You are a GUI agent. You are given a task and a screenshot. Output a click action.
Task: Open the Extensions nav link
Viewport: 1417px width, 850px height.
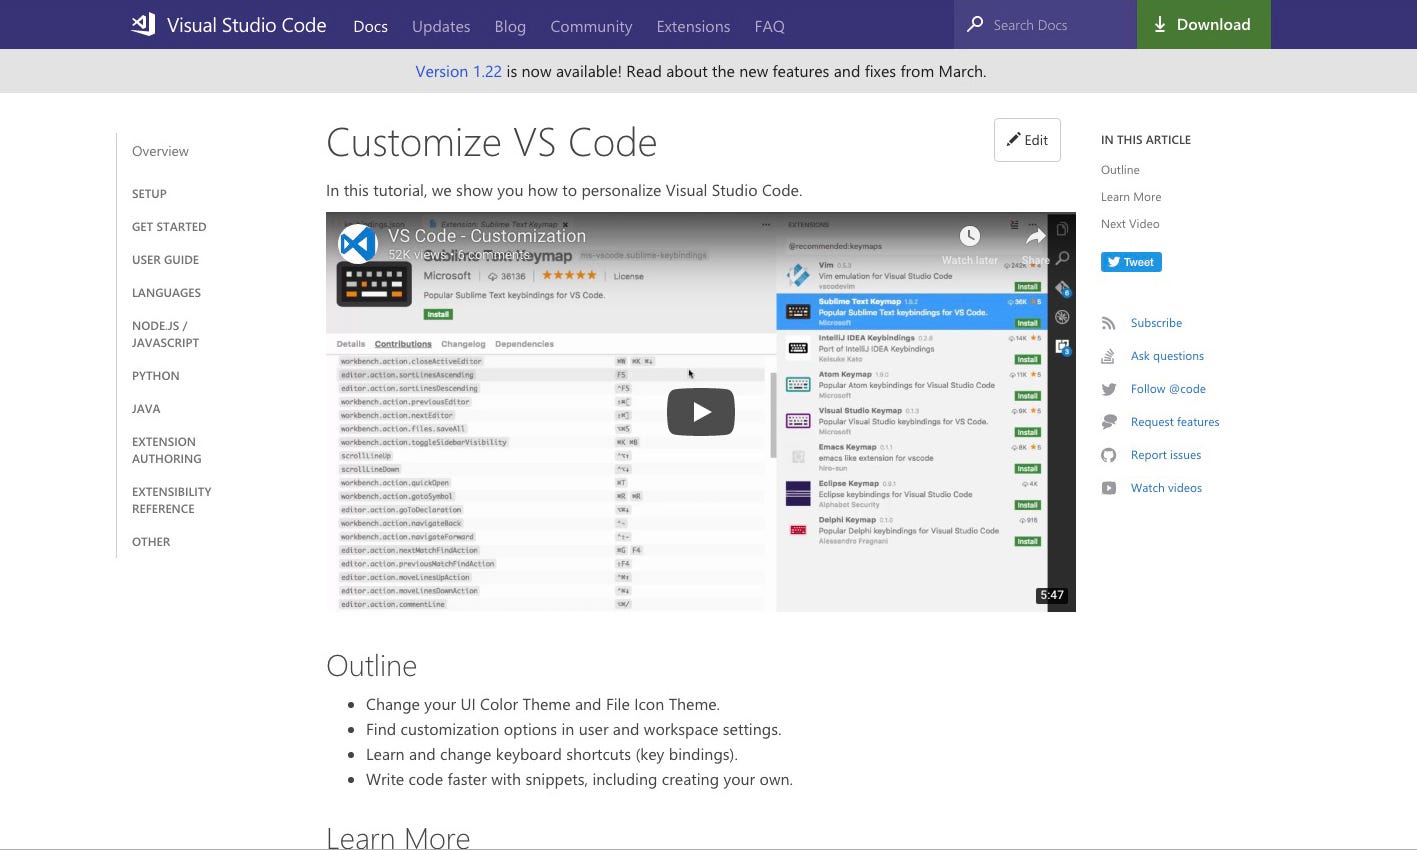(693, 26)
